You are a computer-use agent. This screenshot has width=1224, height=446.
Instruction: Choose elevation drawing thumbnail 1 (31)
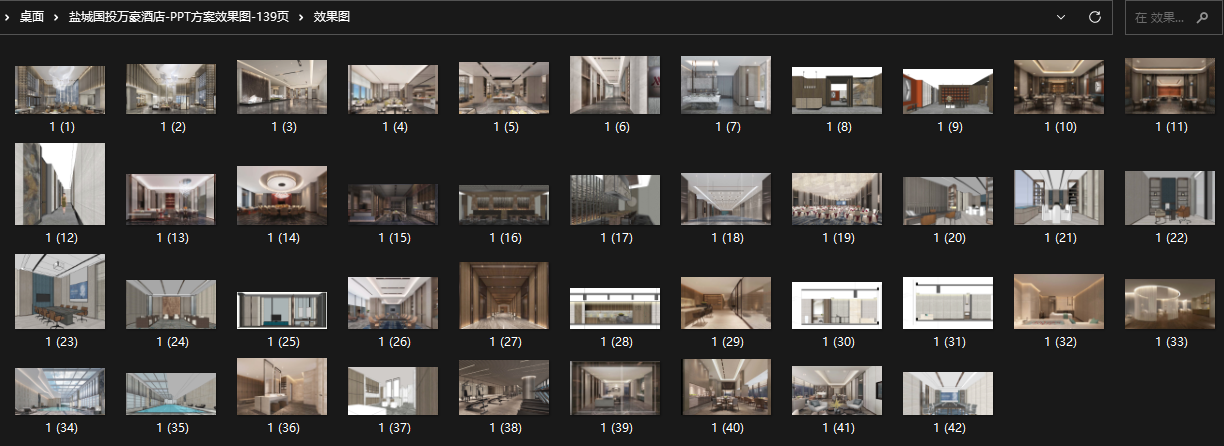click(948, 303)
